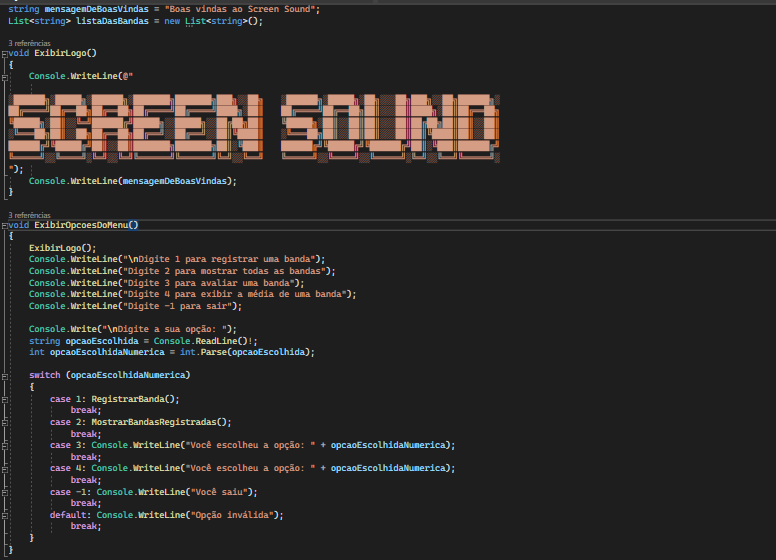This screenshot has width=776, height=560.
Task: Click opcaoEscolhida in the string declaration line
Action: point(102,341)
